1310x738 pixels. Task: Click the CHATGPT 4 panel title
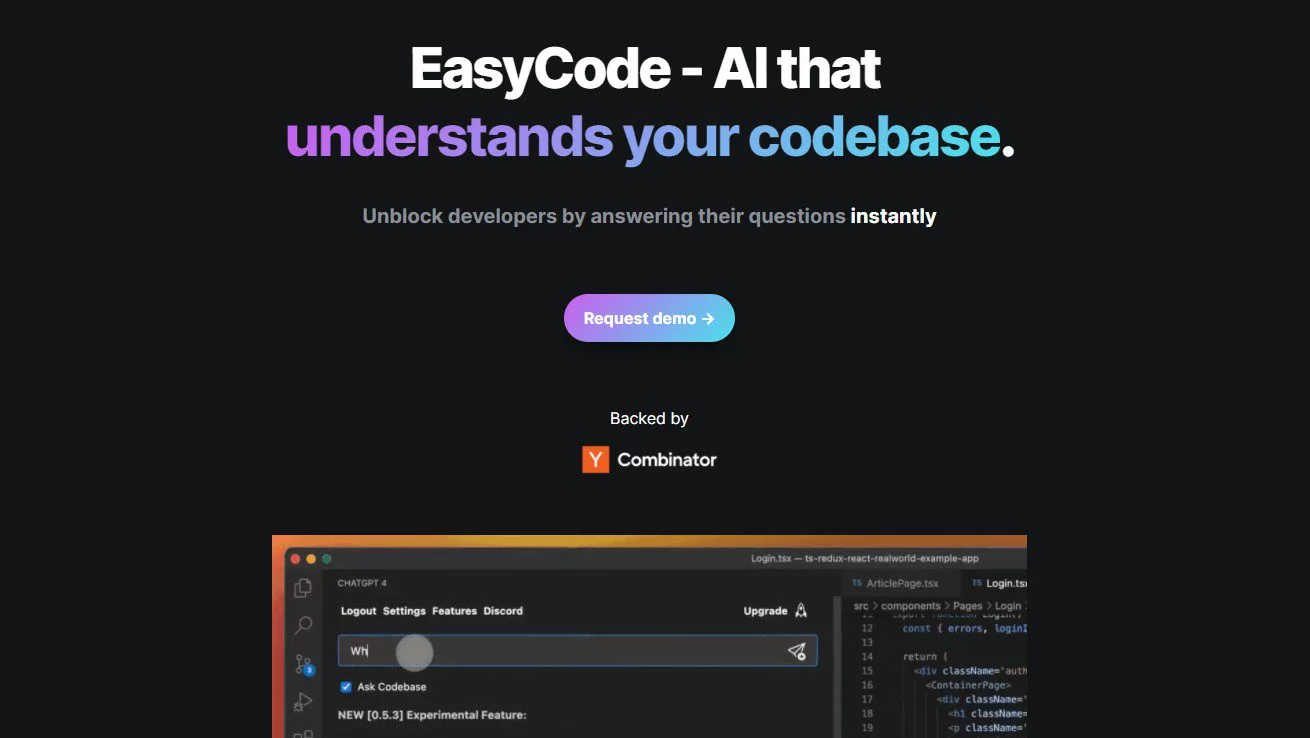point(362,583)
